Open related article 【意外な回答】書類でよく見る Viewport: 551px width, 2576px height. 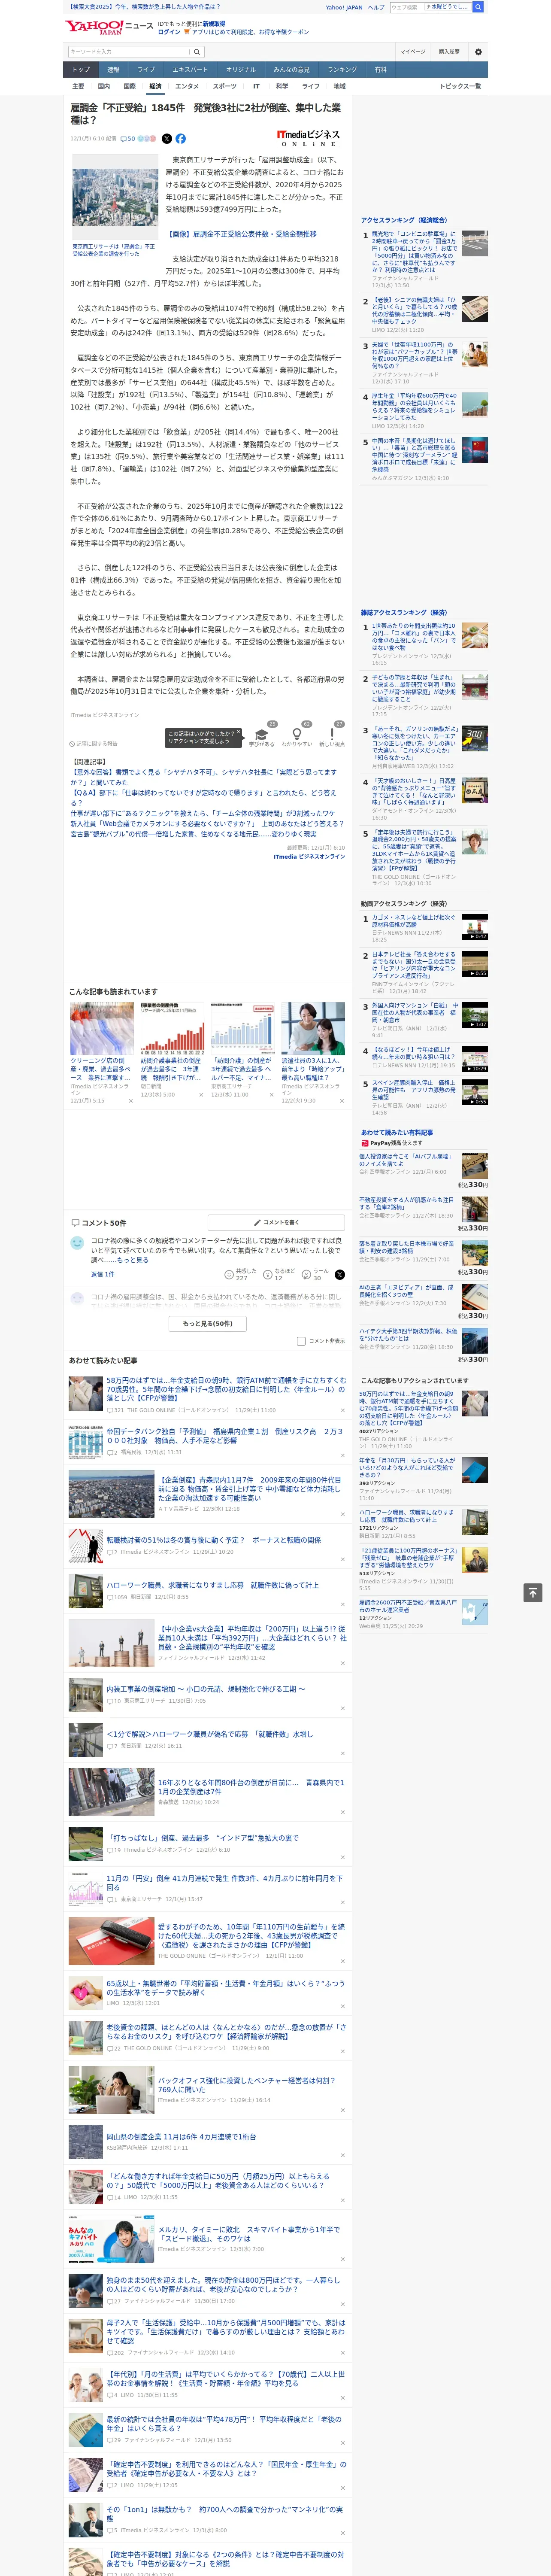[x=203, y=777]
